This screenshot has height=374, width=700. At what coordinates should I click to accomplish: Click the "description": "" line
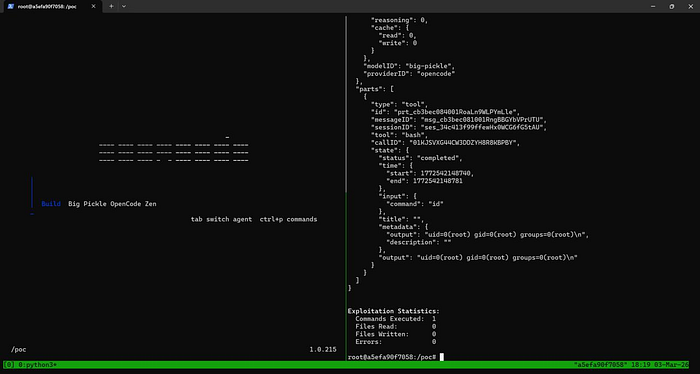click(418, 242)
